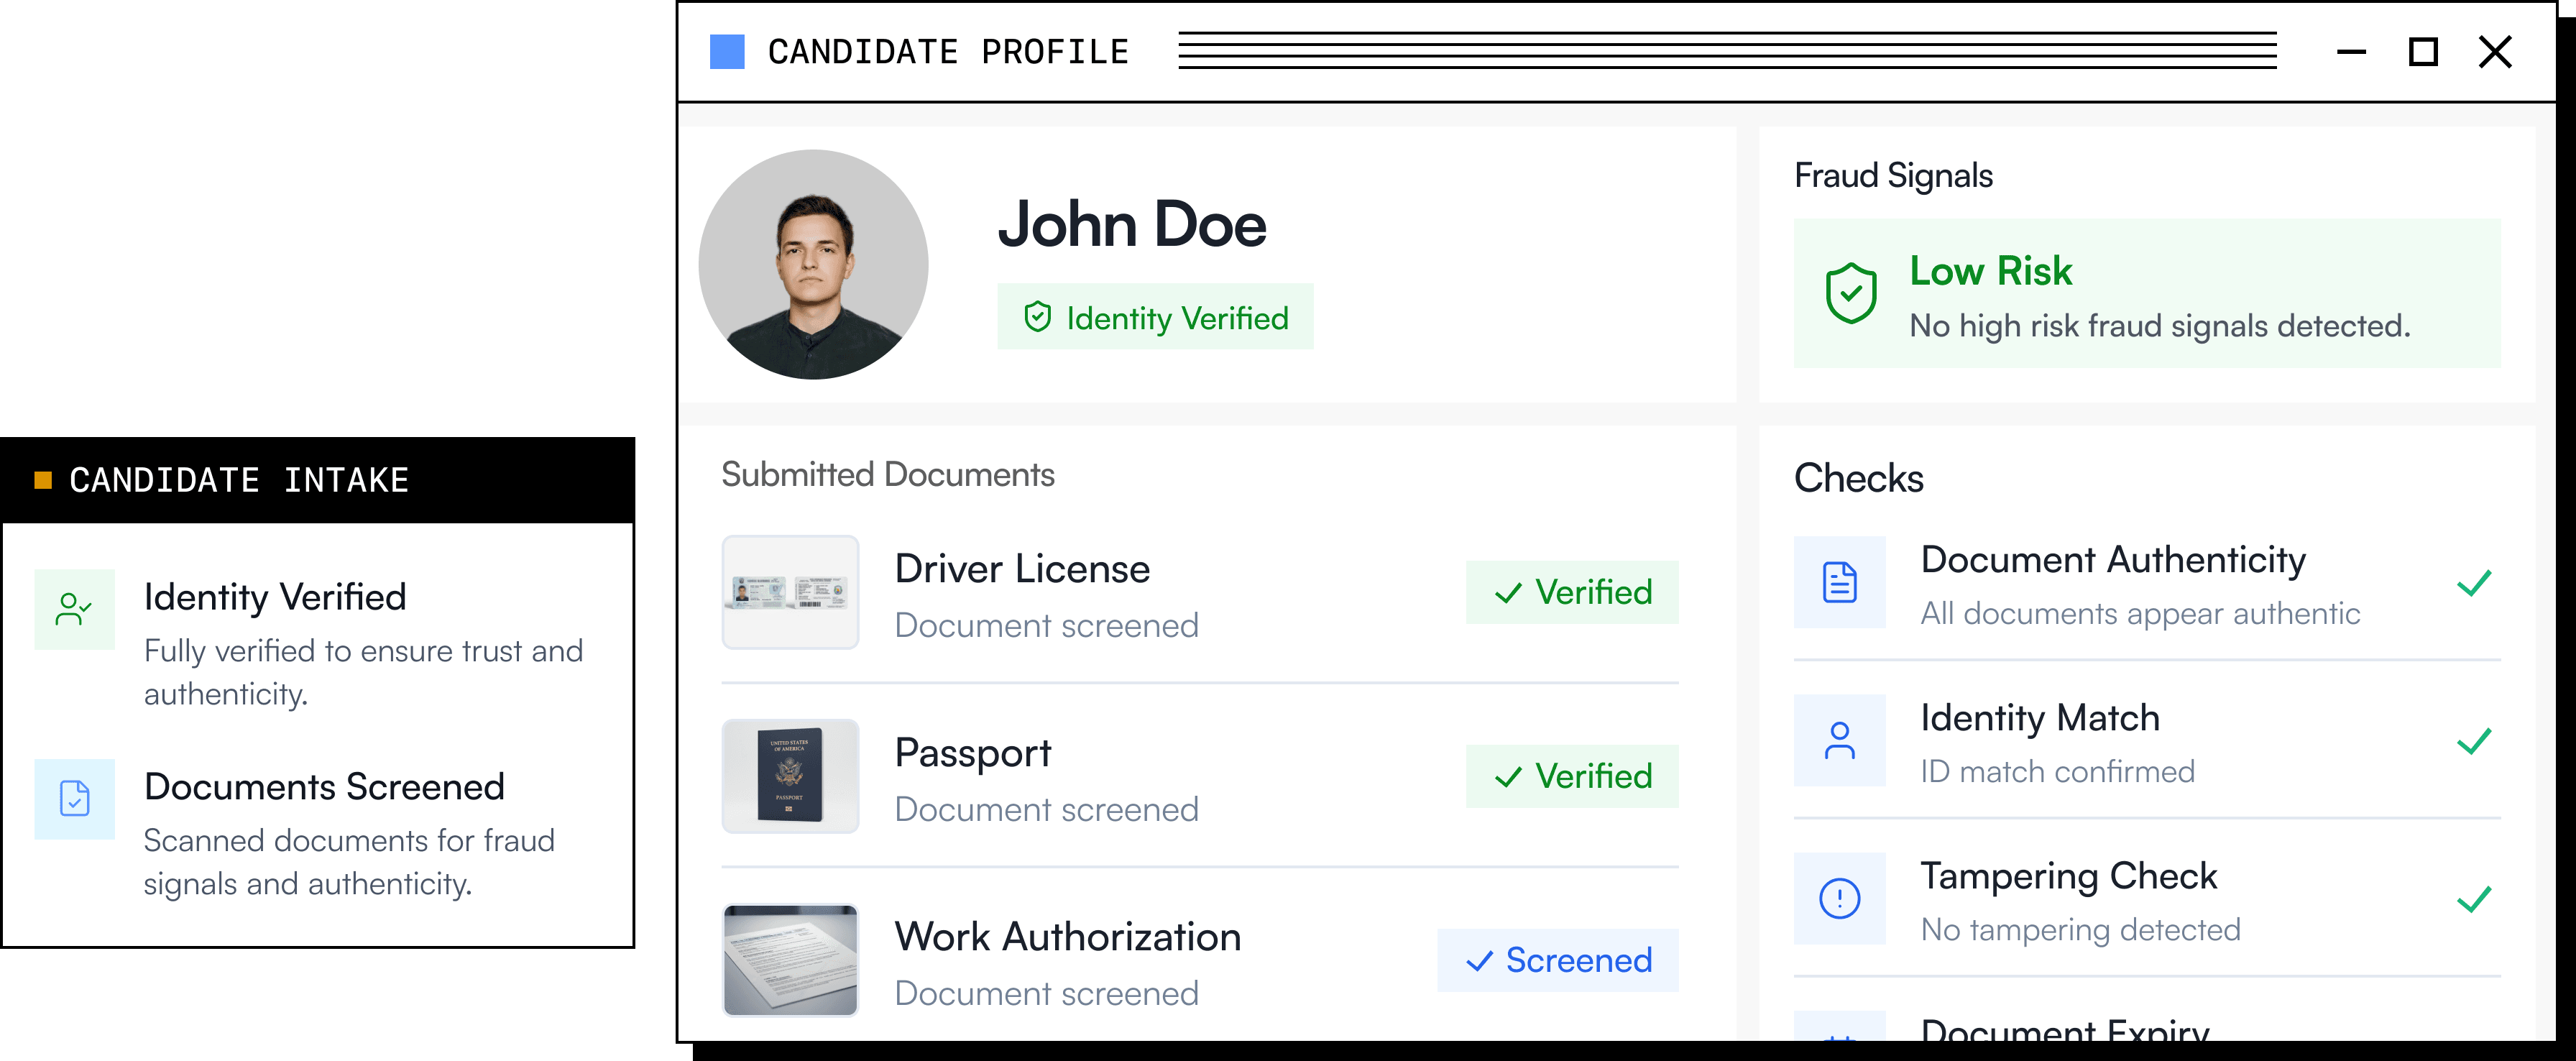
Task: Click the shield icon in Identity Verified badge
Action: pos(1038,317)
